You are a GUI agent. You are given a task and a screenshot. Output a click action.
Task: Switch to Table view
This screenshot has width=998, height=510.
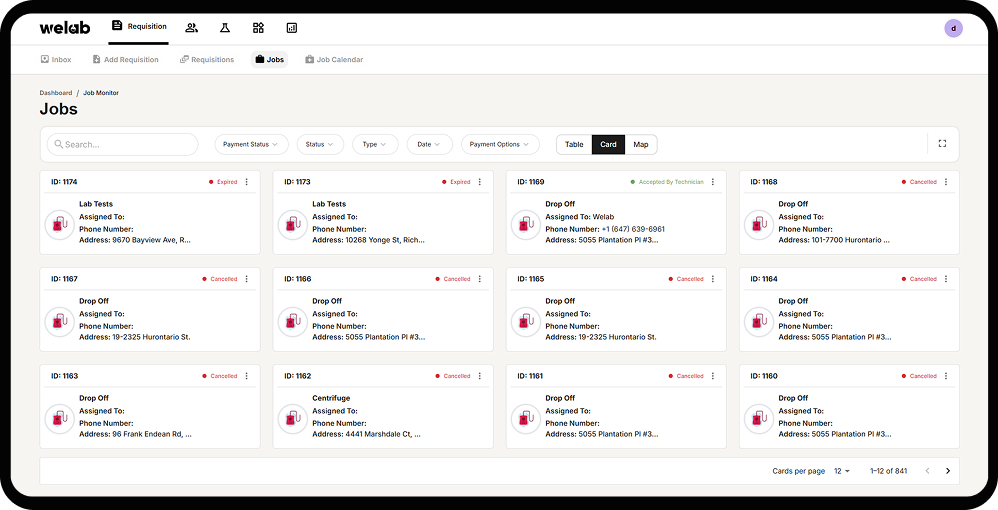[x=574, y=145]
